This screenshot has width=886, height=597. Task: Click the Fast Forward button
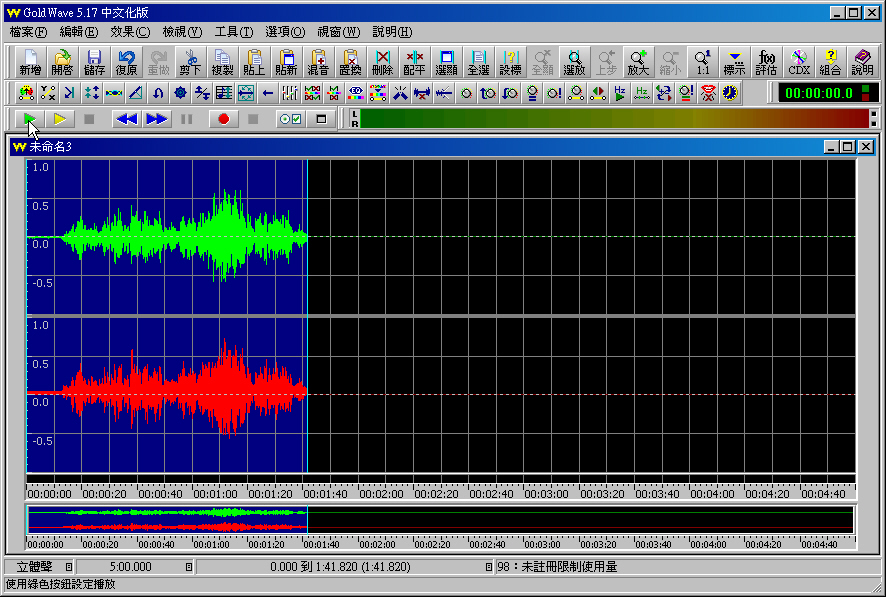(x=156, y=119)
